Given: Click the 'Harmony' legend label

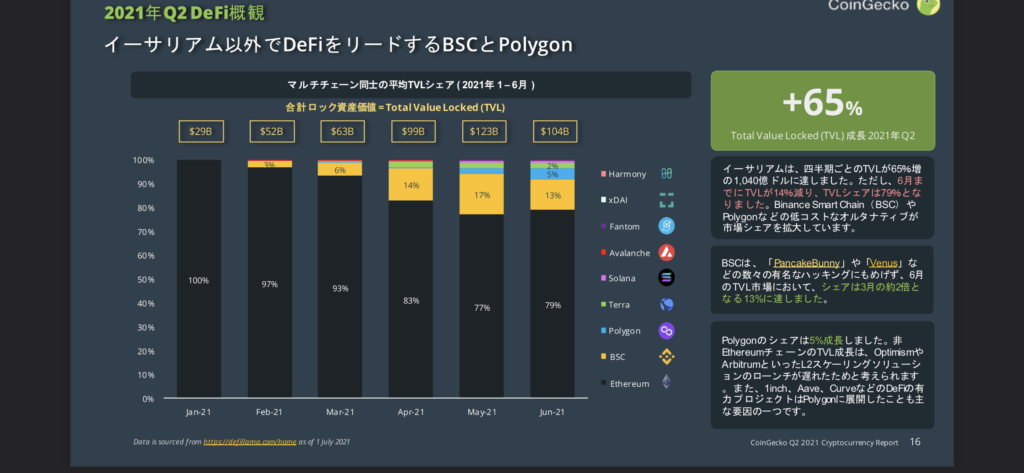Looking at the screenshot, I should 627,174.
